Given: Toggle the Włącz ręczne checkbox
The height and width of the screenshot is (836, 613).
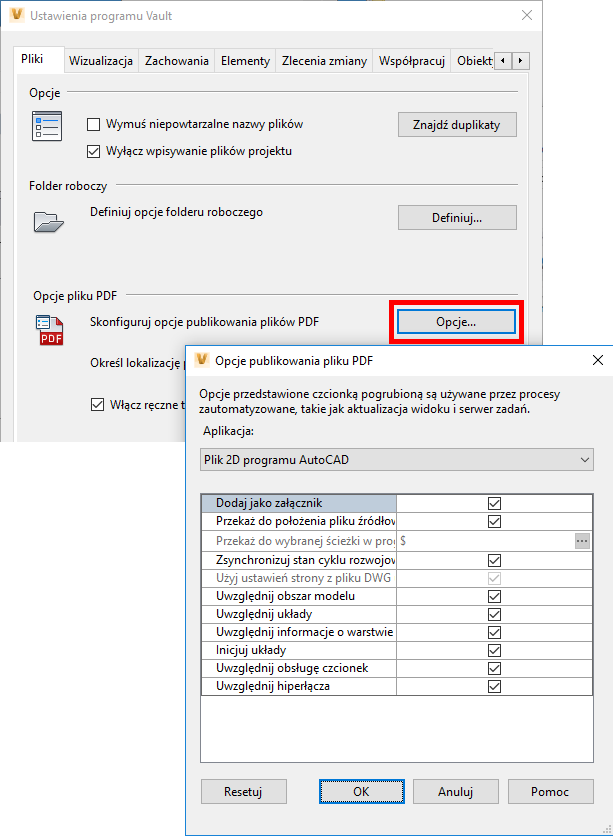Looking at the screenshot, I should (x=98, y=405).
